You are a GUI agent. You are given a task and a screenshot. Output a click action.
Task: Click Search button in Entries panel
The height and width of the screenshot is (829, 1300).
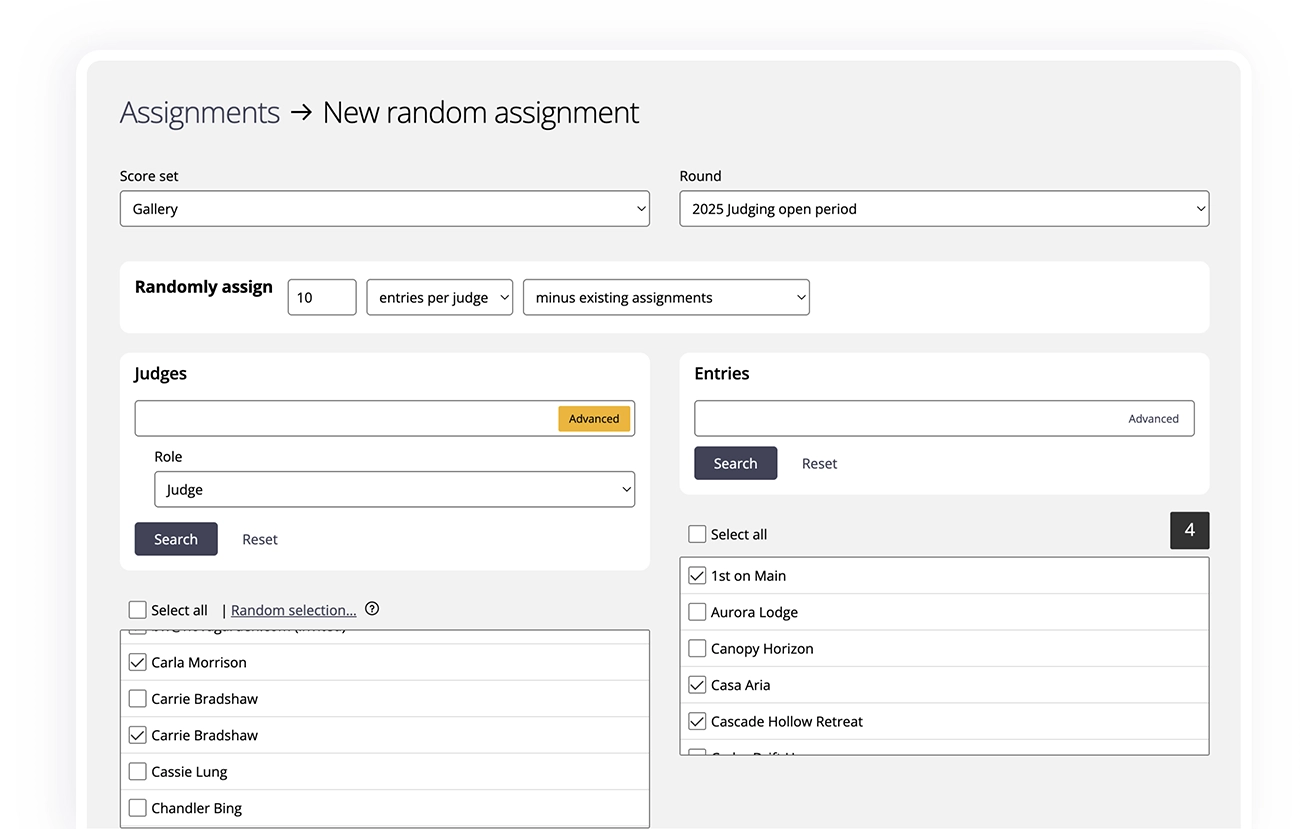[x=735, y=463]
